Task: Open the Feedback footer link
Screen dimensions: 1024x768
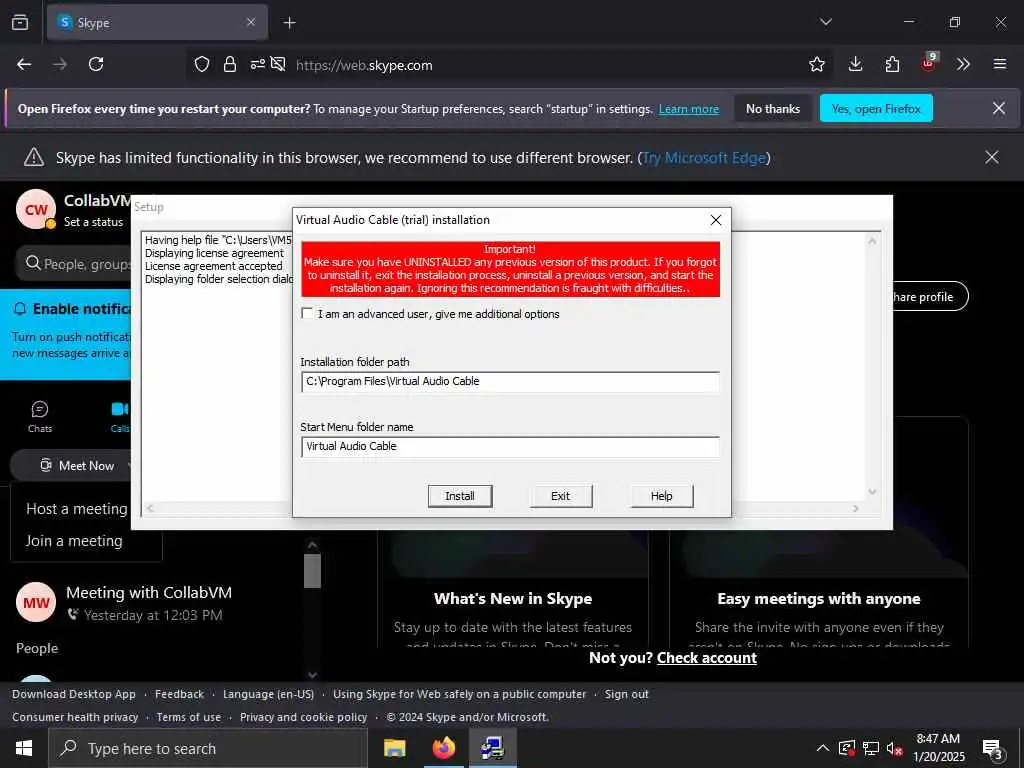Action: (180, 694)
